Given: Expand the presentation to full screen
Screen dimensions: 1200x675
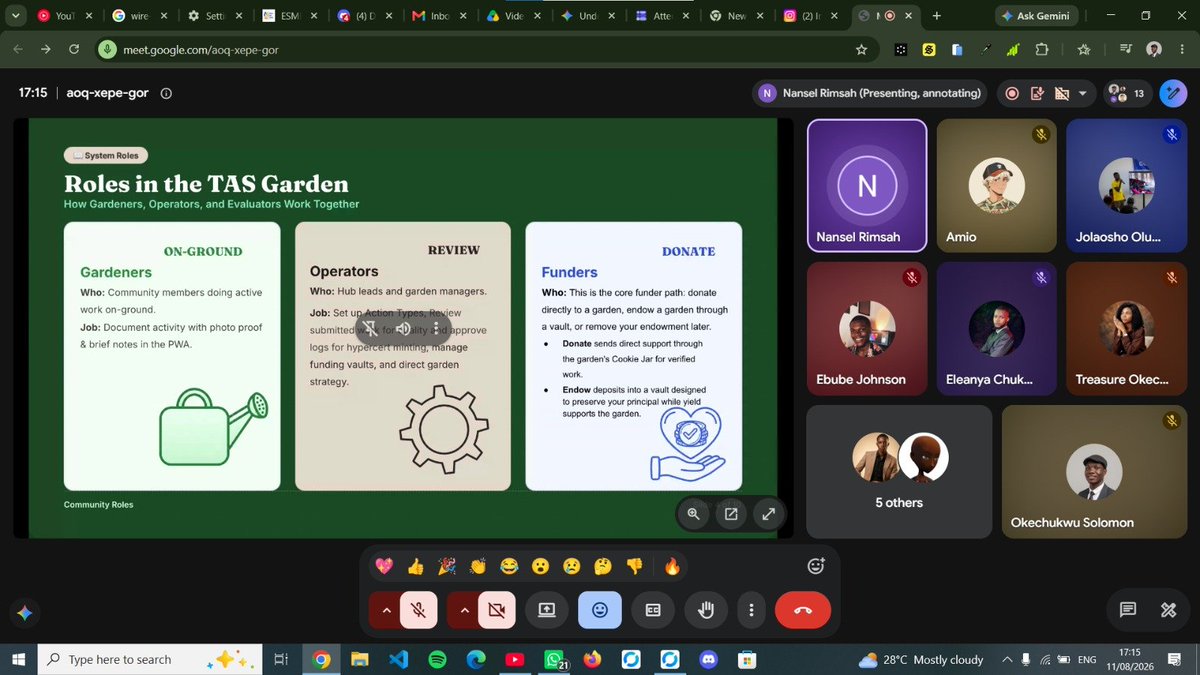Looking at the screenshot, I should pos(768,514).
